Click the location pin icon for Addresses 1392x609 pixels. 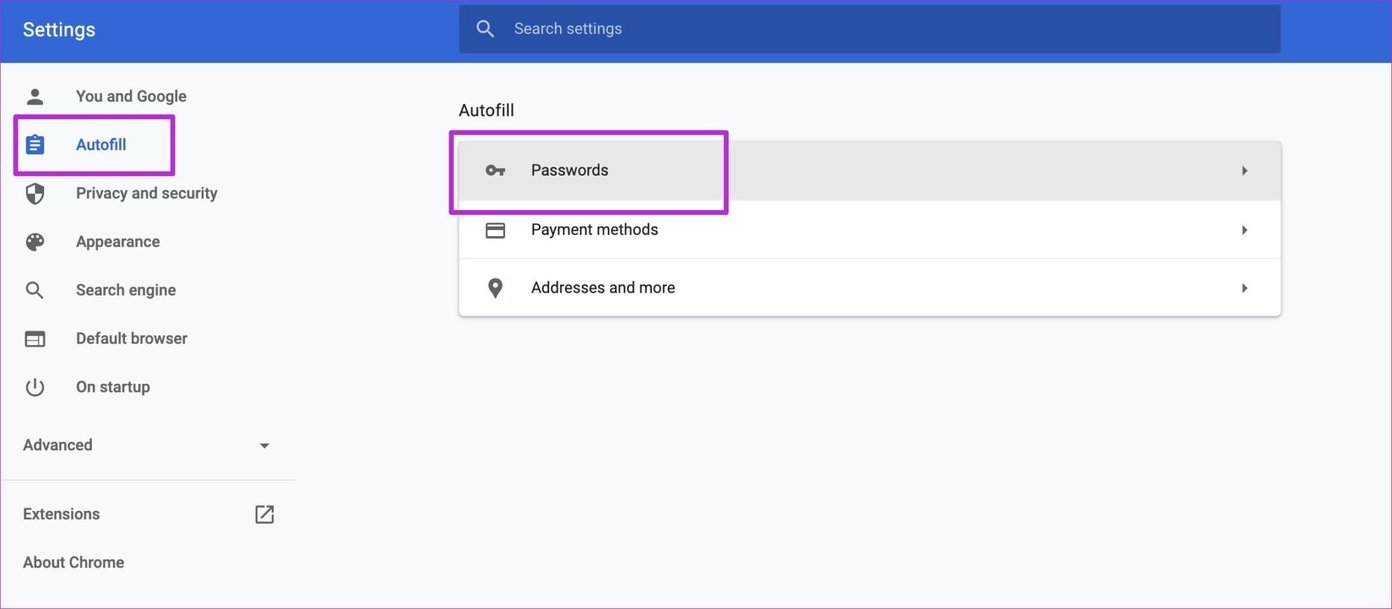(495, 288)
